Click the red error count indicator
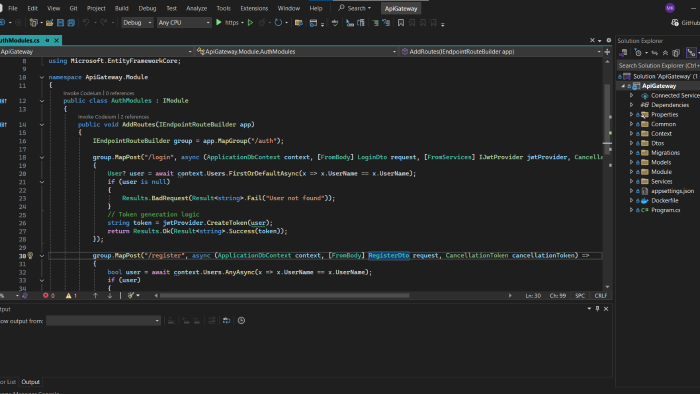 click(49, 295)
